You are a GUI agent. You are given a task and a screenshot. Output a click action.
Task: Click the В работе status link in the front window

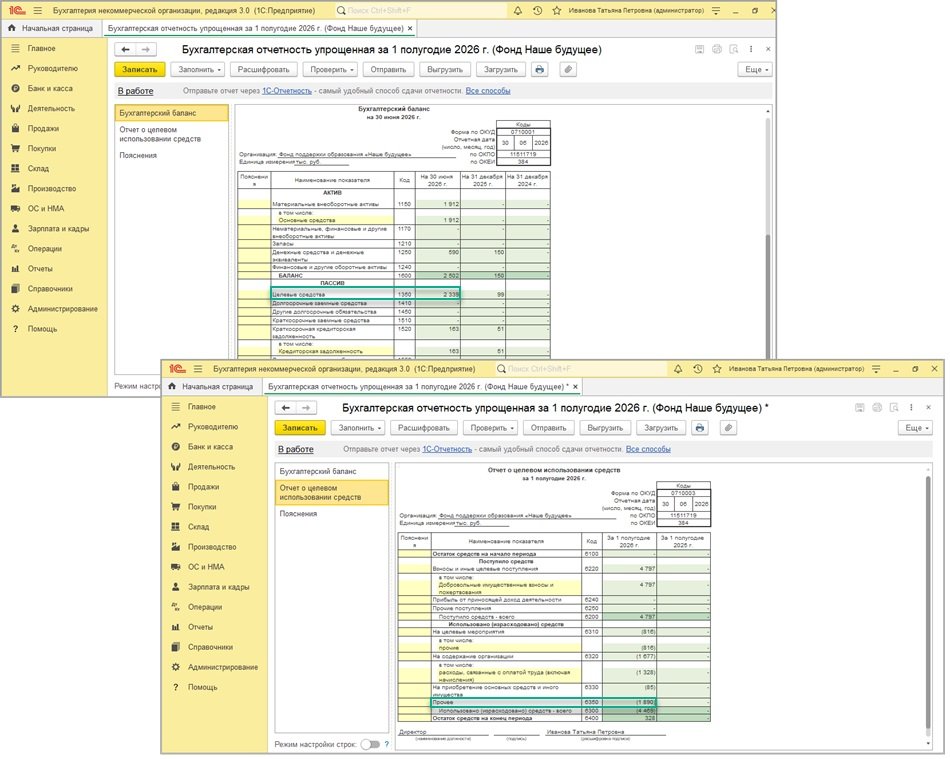tap(296, 449)
